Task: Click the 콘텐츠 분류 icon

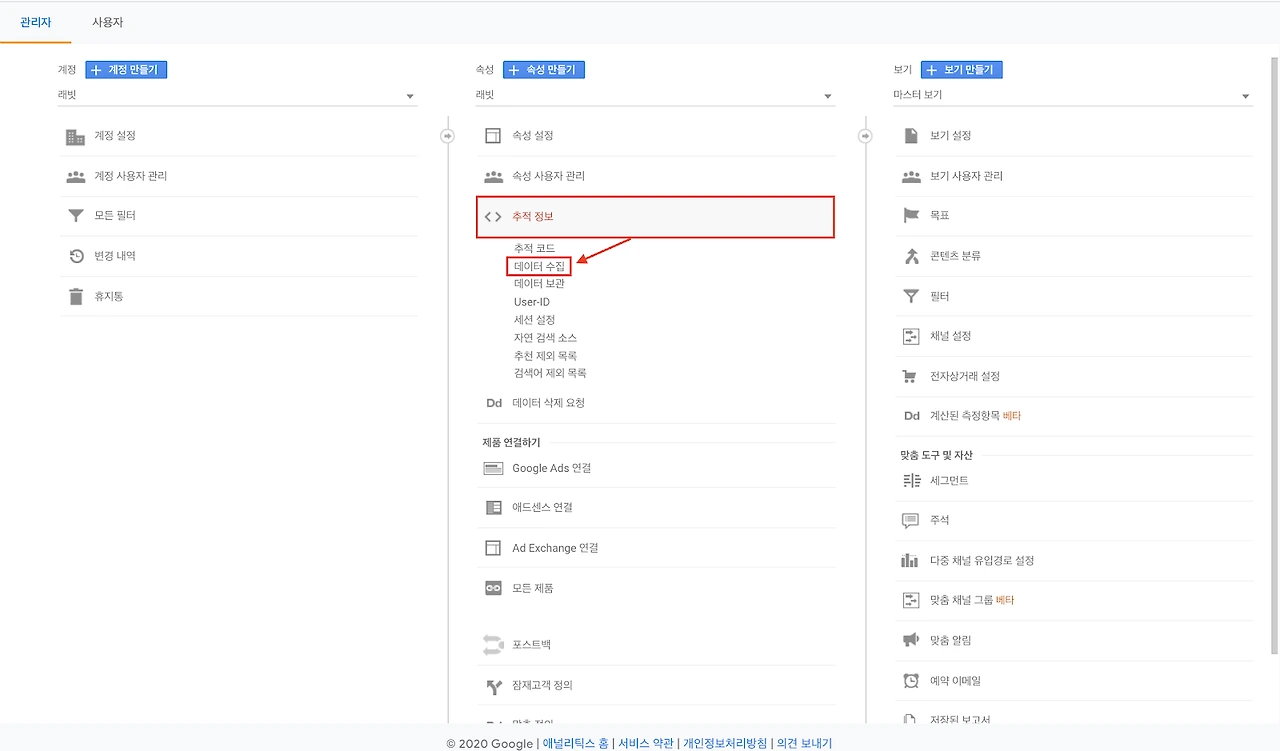Action: [911, 256]
